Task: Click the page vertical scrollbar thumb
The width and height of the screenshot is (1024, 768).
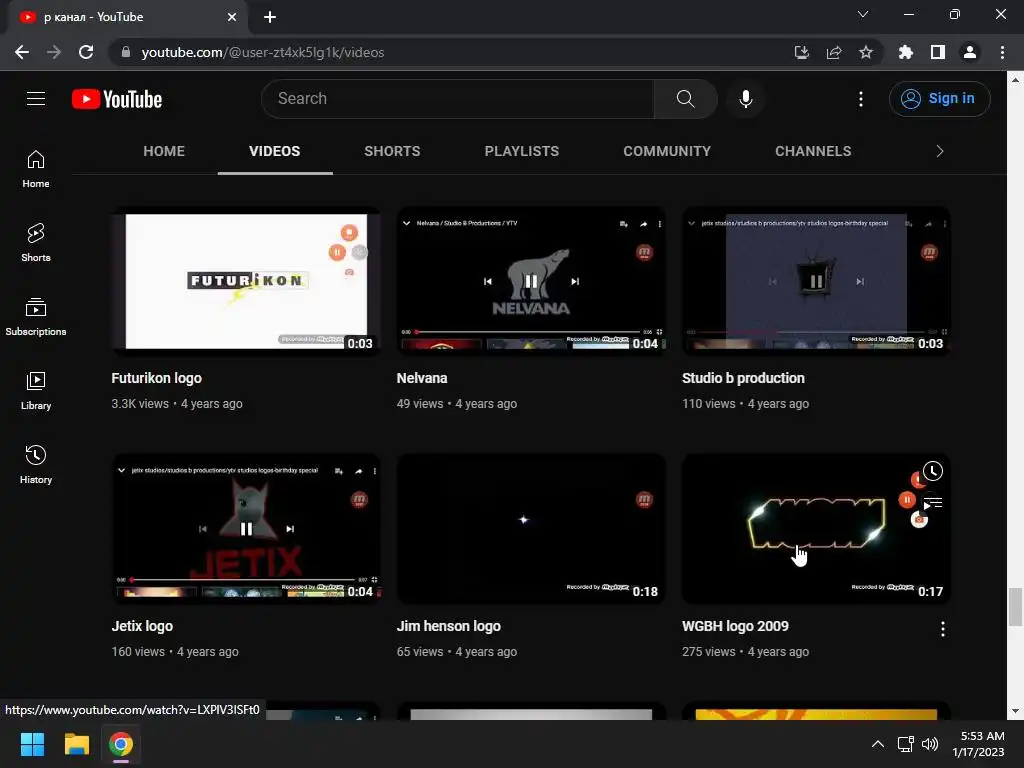Action: [1015, 607]
